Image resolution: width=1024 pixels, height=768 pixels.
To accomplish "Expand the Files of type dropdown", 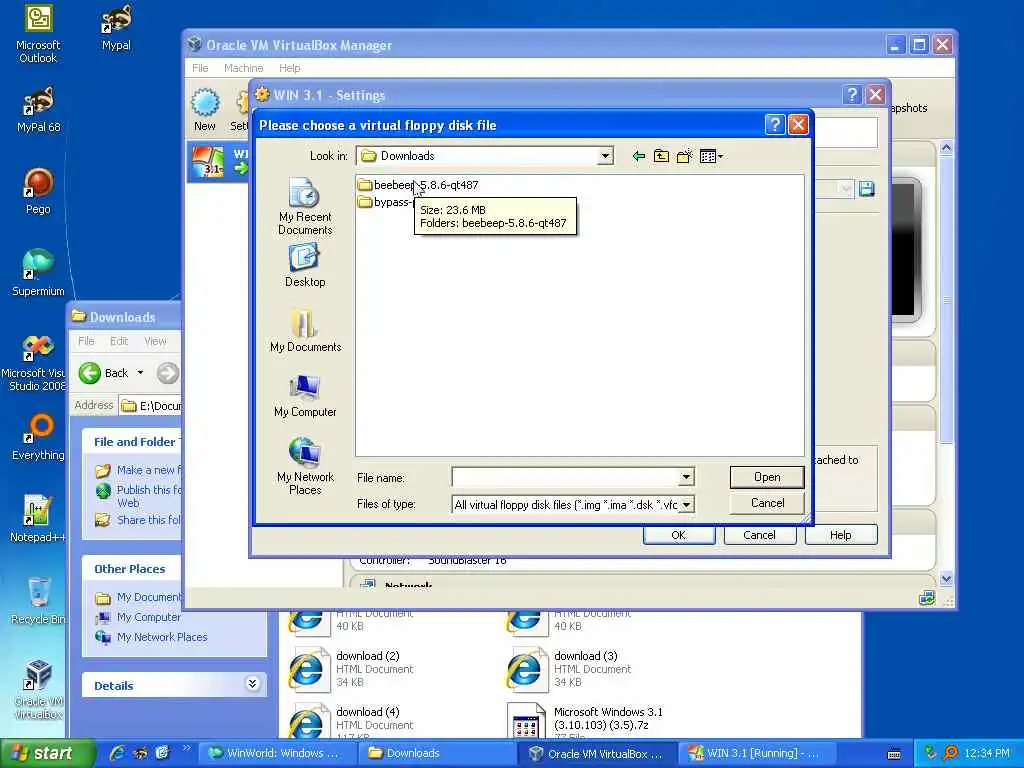I will 686,505.
